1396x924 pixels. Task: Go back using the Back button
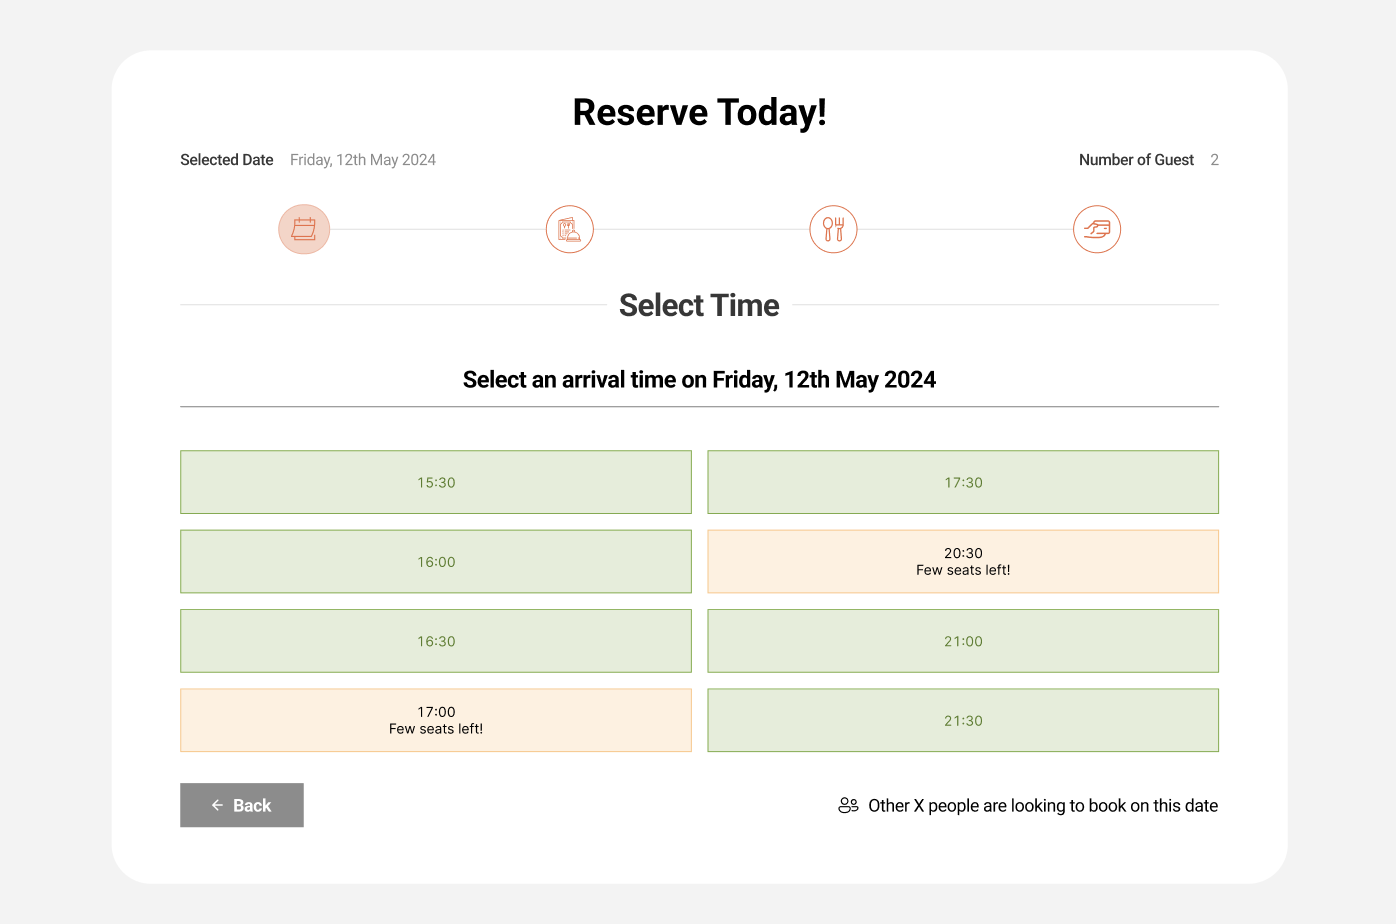point(242,805)
